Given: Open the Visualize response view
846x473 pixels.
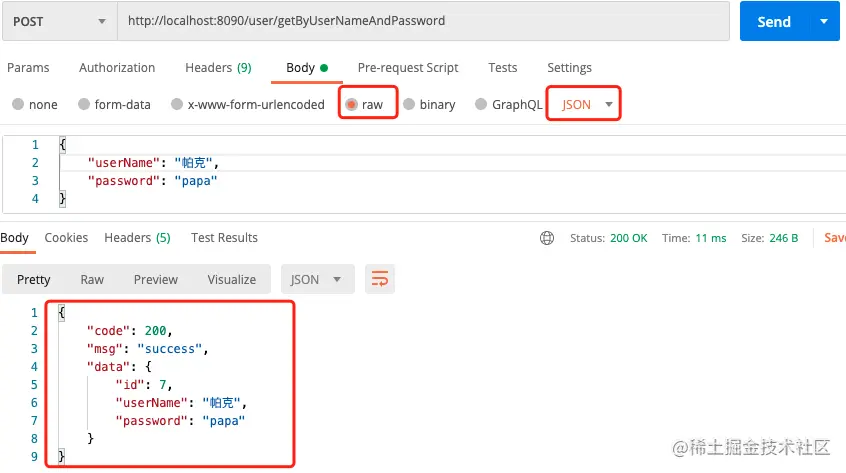Looking at the screenshot, I should coord(231,279).
